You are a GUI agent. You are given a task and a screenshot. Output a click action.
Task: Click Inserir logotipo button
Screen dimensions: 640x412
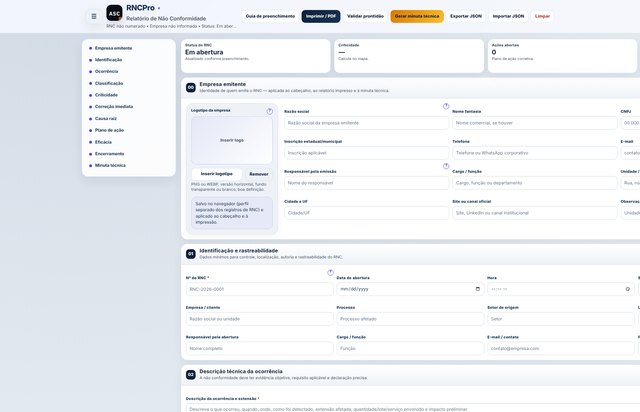[217, 174]
